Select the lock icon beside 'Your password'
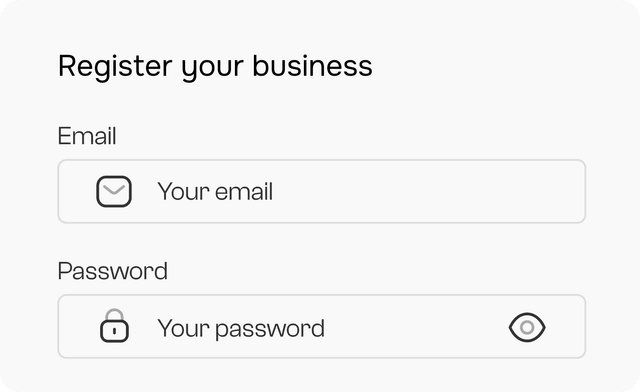Image resolution: width=640 pixels, height=392 pixels. pos(114,326)
